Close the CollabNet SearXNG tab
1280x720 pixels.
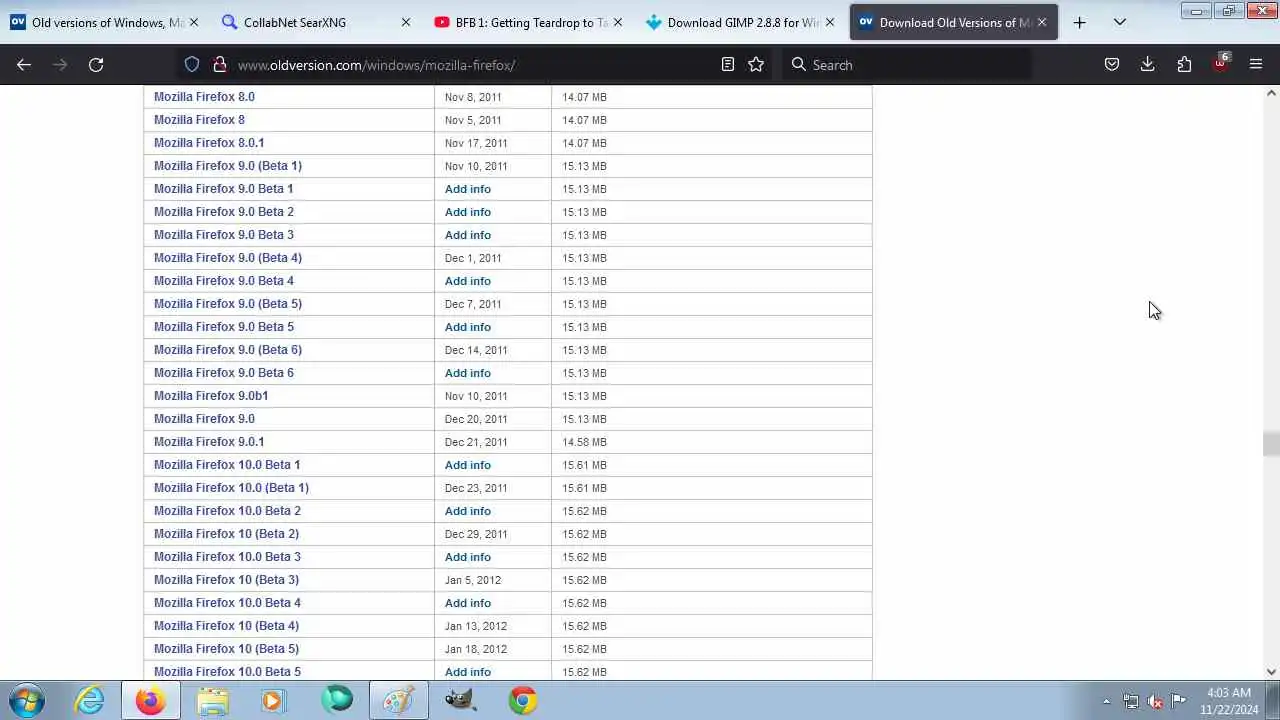(405, 22)
